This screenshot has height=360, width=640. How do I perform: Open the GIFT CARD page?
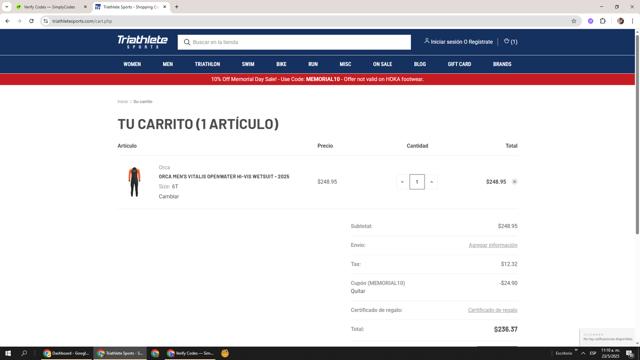pyautogui.click(x=459, y=64)
